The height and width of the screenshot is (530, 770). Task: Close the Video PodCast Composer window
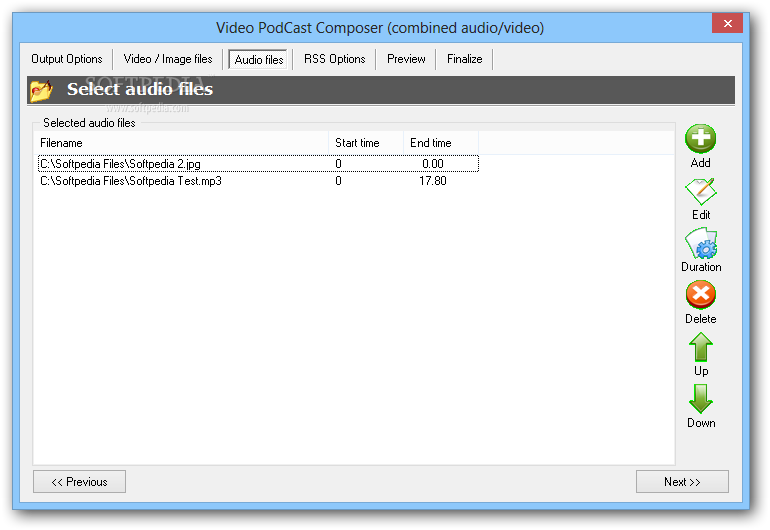[728, 23]
